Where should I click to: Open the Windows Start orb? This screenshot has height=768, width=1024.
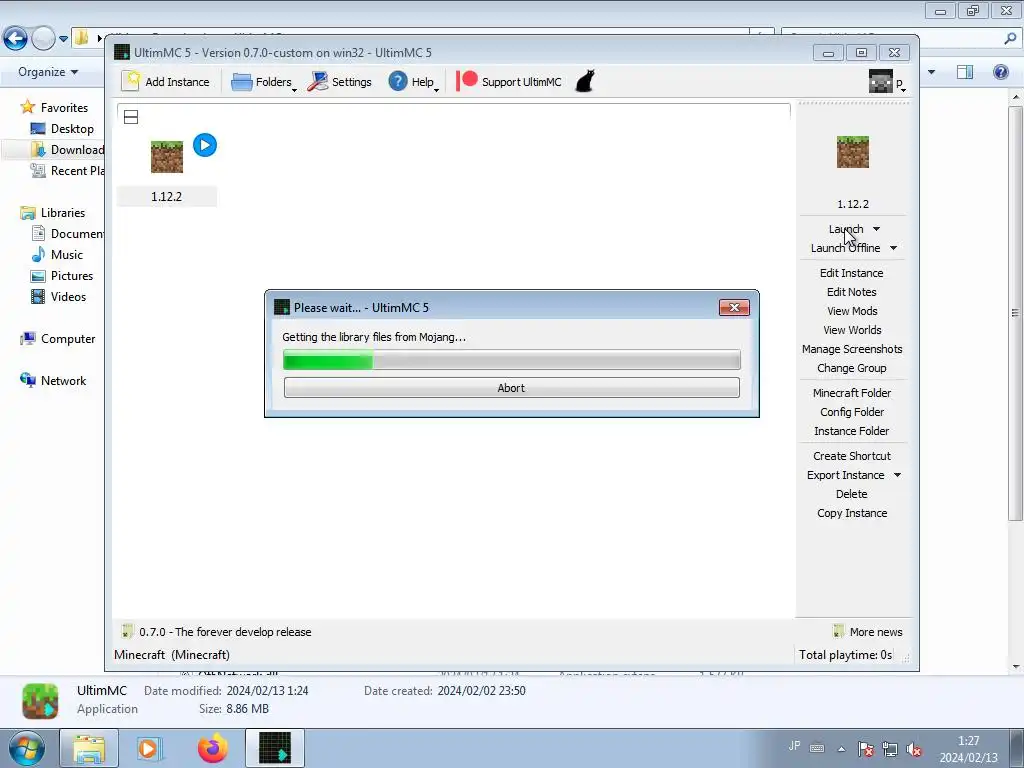coord(27,748)
